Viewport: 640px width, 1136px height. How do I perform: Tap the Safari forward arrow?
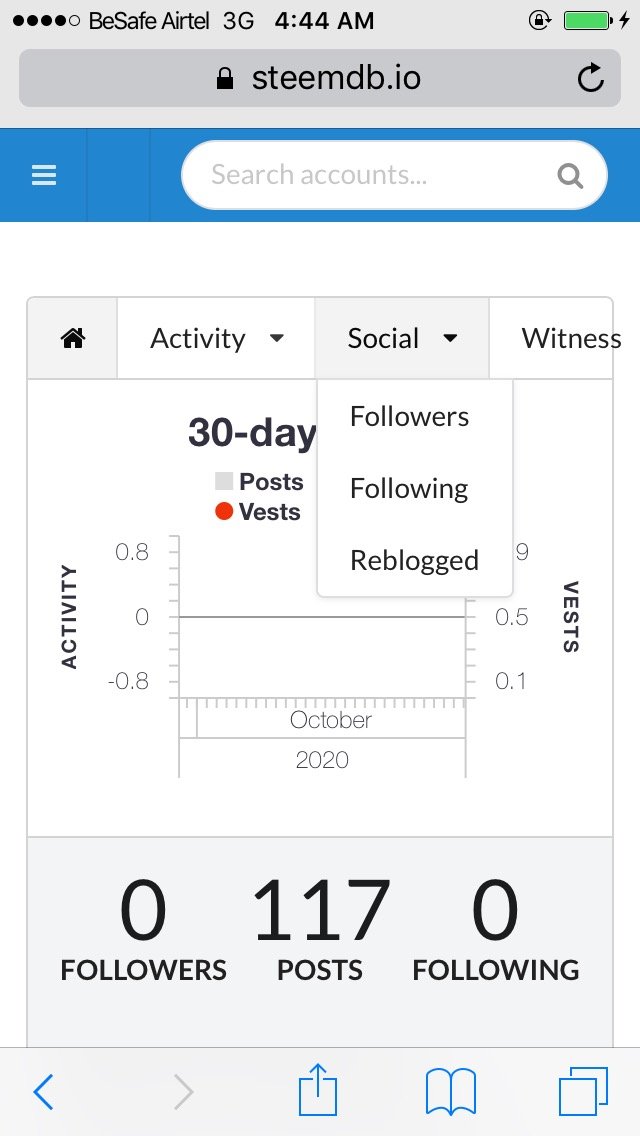pyautogui.click(x=184, y=1091)
